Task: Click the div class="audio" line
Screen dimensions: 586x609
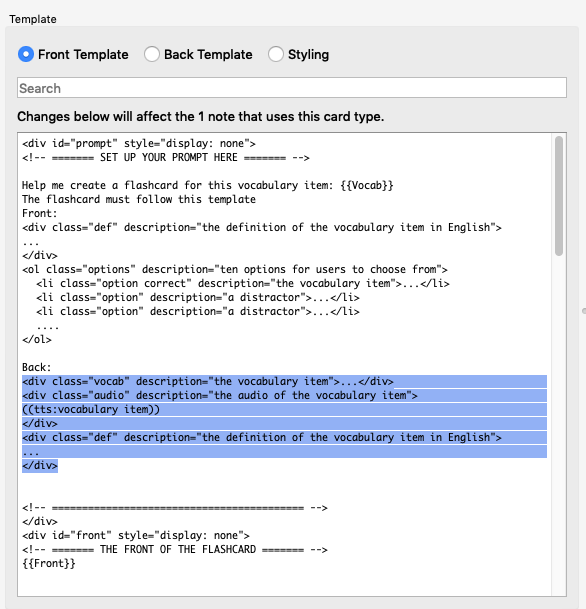Action: pyautogui.click(x=220, y=395)
